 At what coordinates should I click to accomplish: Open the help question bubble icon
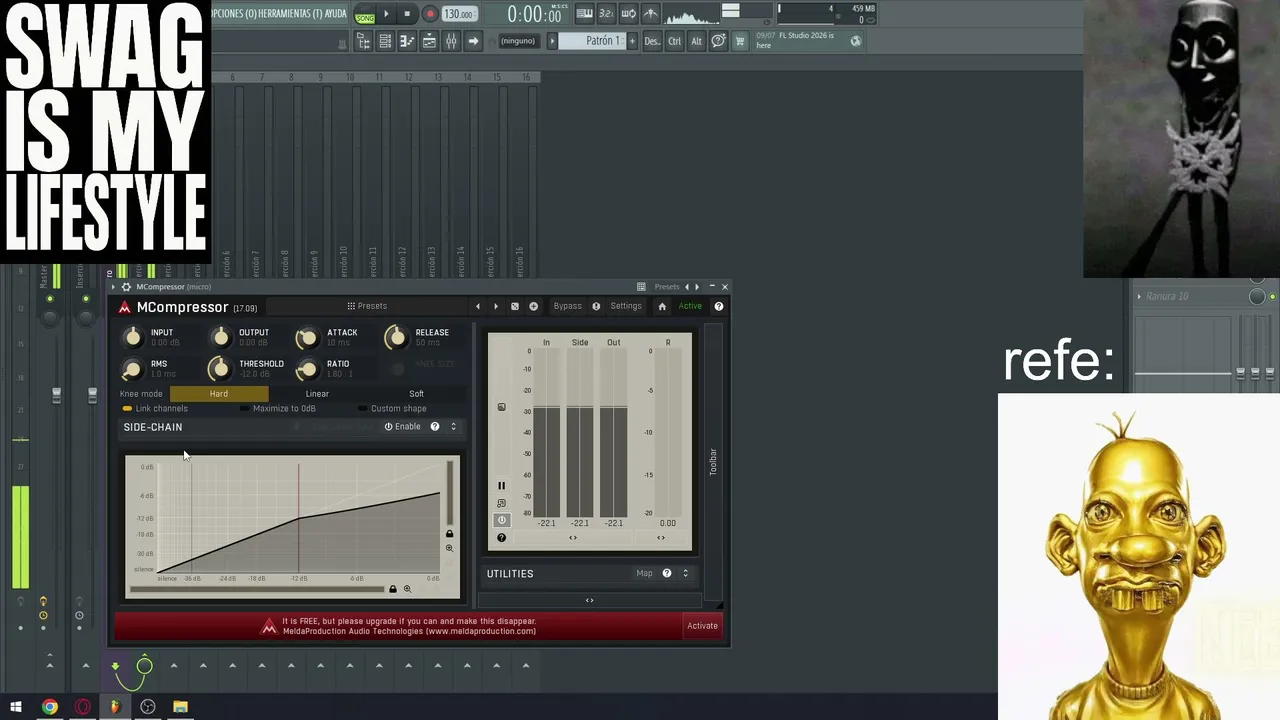pos(718,41)
